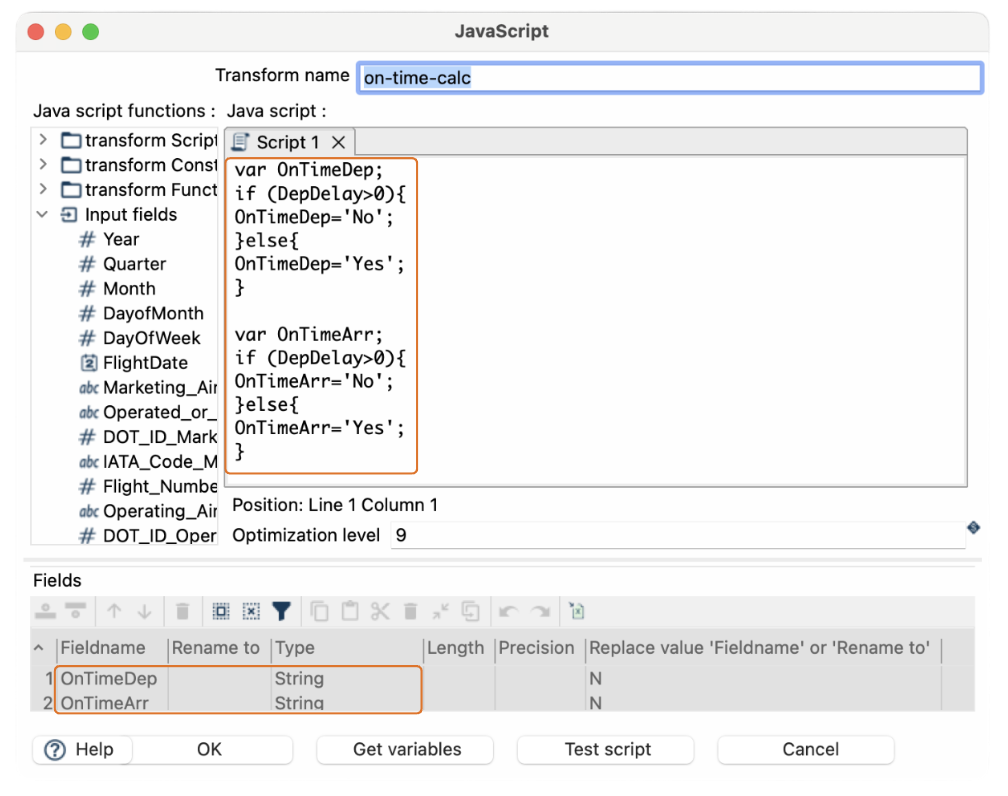Select the Operated_or_ input field
1008x796 pixels.
(159, 412)
